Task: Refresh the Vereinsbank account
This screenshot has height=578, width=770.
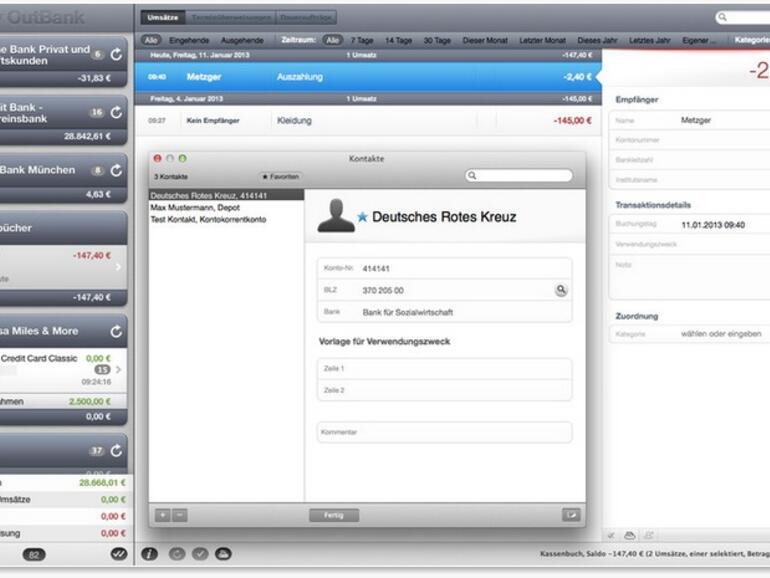Action: point(116,112)
